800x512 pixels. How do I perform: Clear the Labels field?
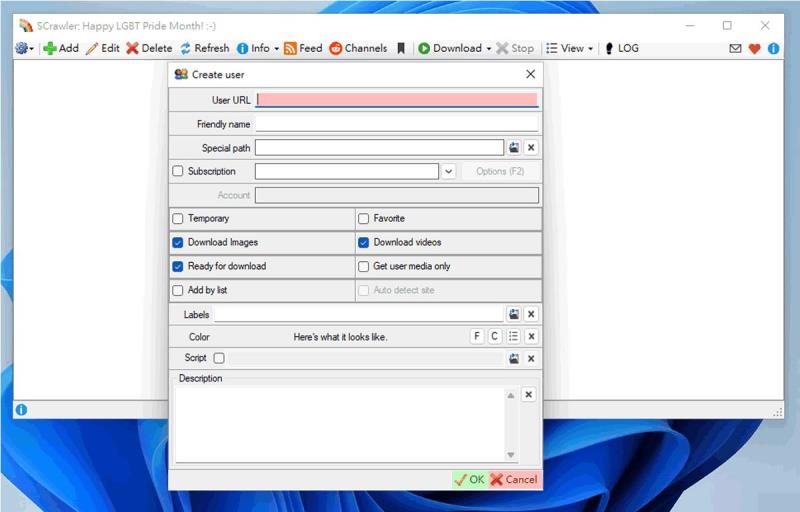531,314
